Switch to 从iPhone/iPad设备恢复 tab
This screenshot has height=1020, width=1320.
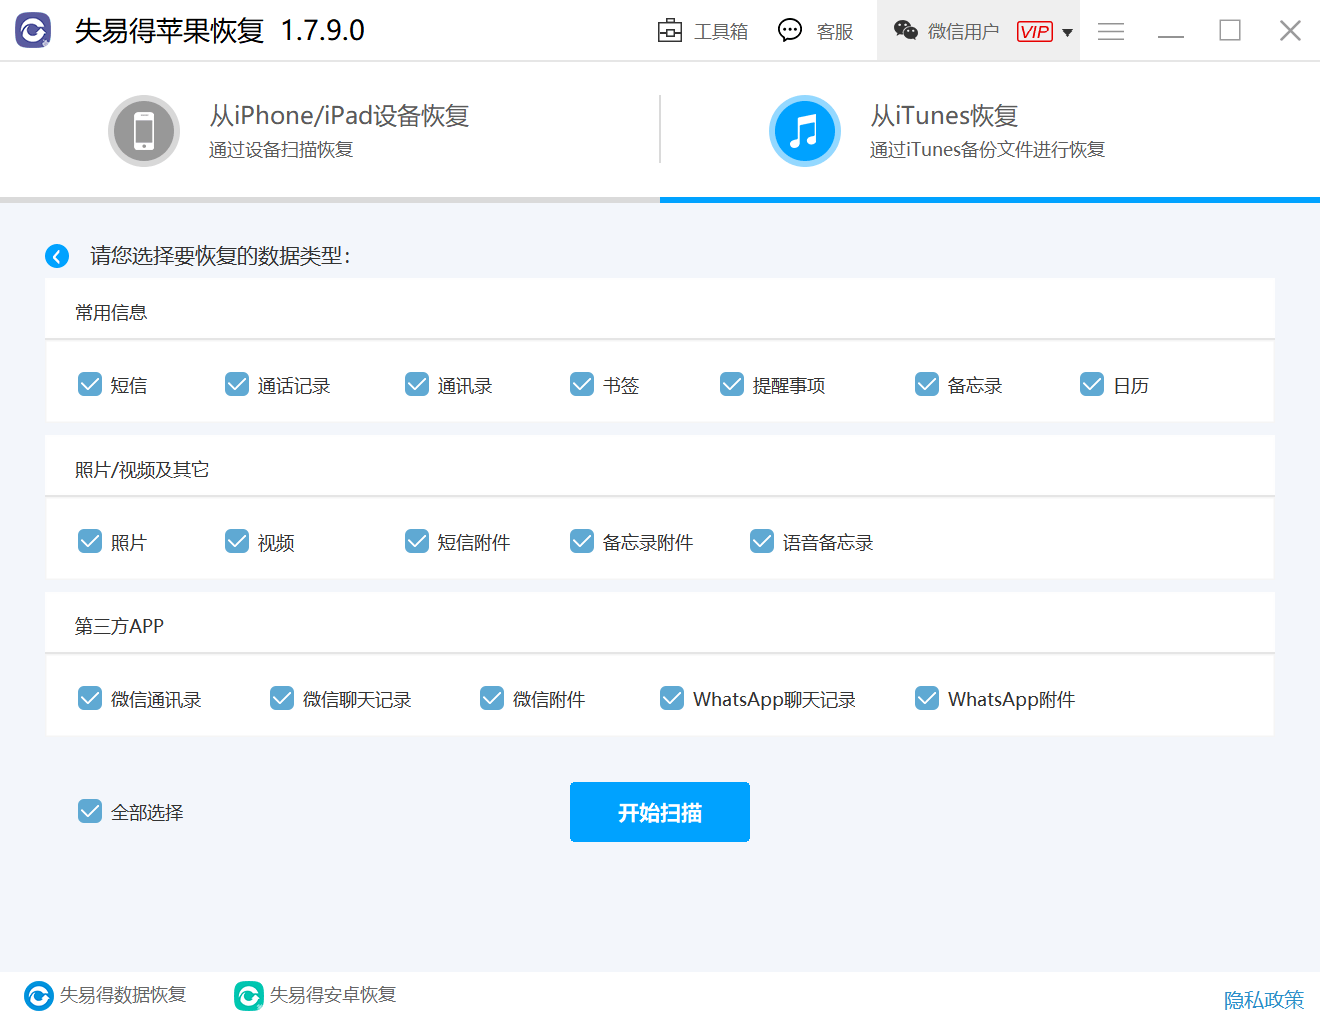pos(338,131)
